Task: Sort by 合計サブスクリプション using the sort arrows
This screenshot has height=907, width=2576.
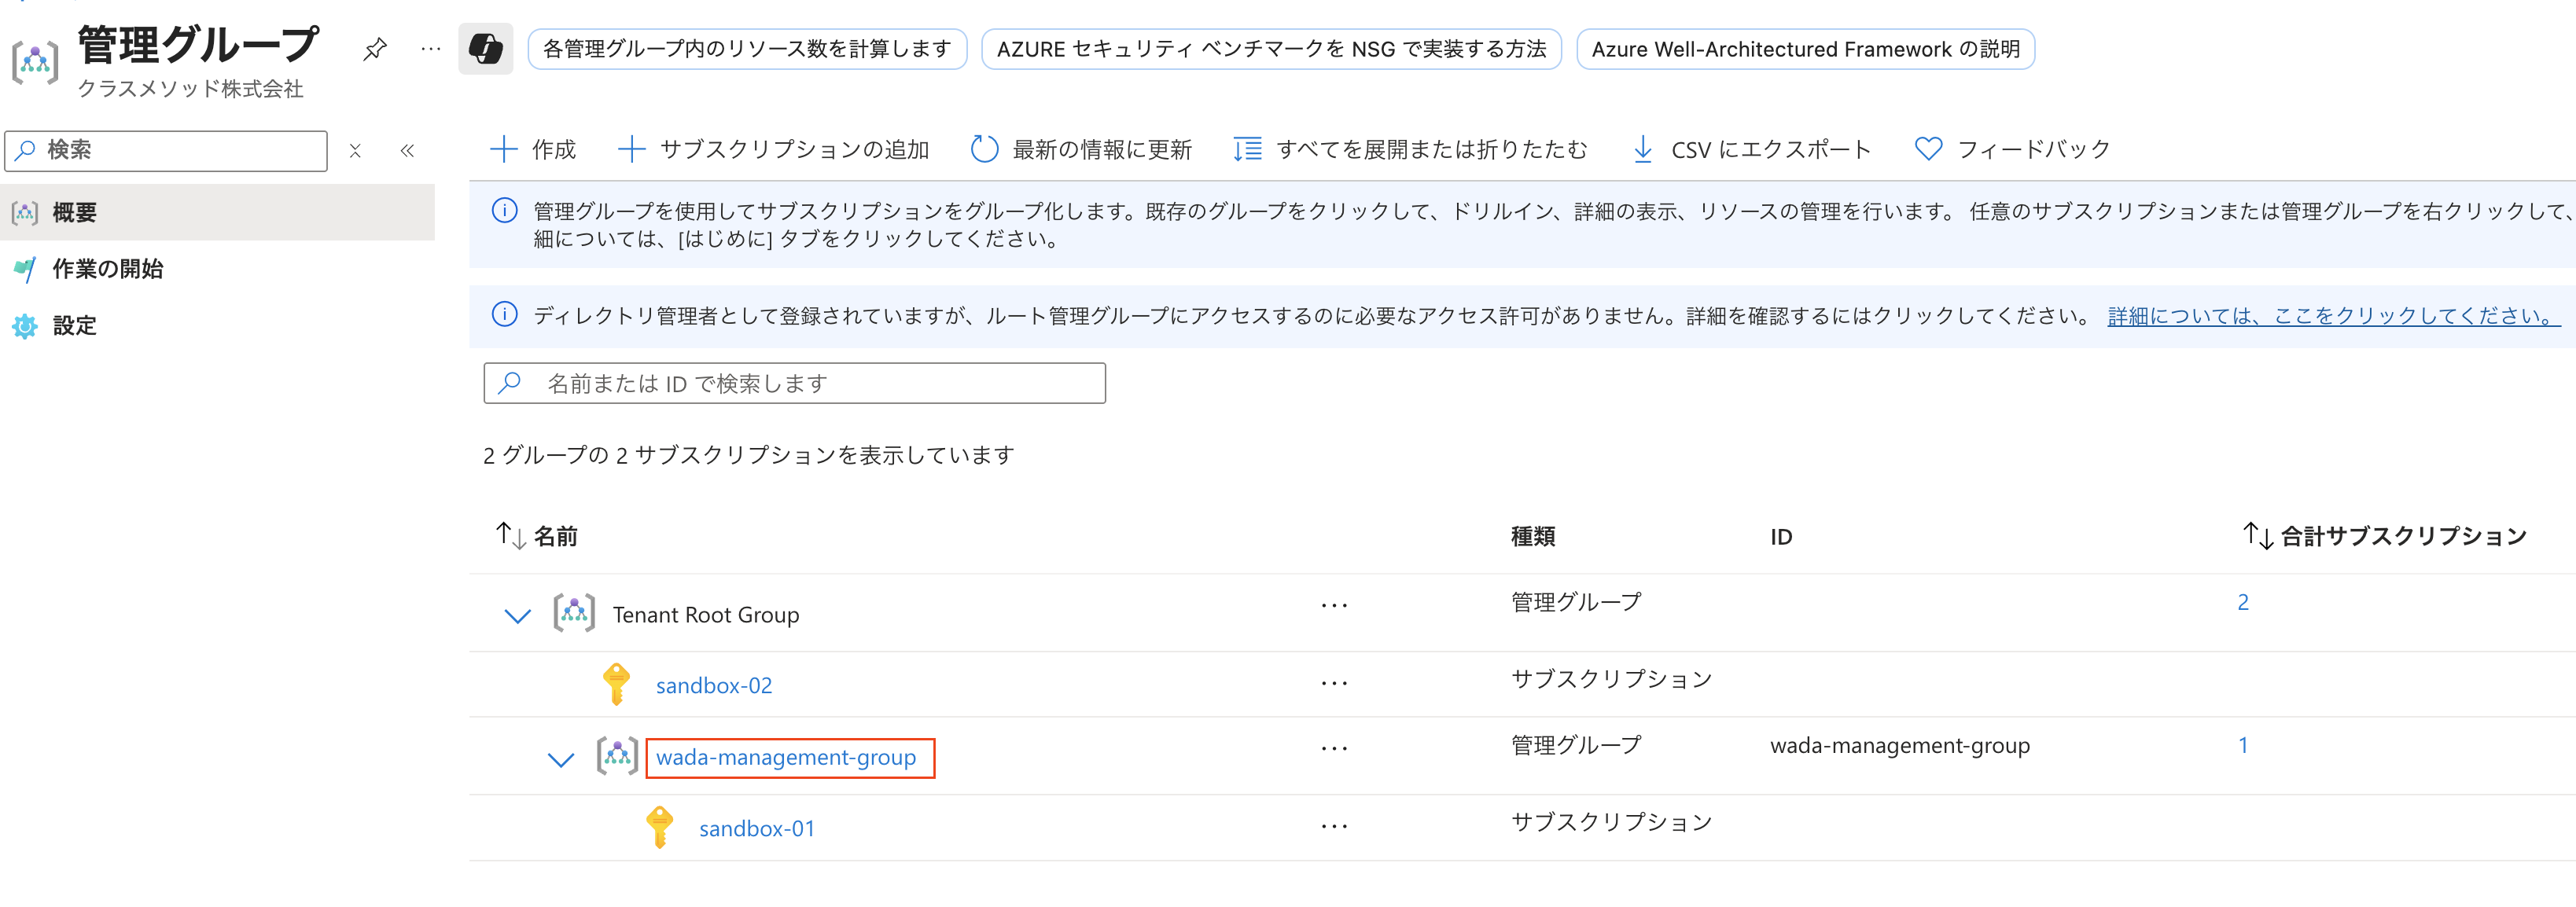Action: click(x=2258, y=536)
